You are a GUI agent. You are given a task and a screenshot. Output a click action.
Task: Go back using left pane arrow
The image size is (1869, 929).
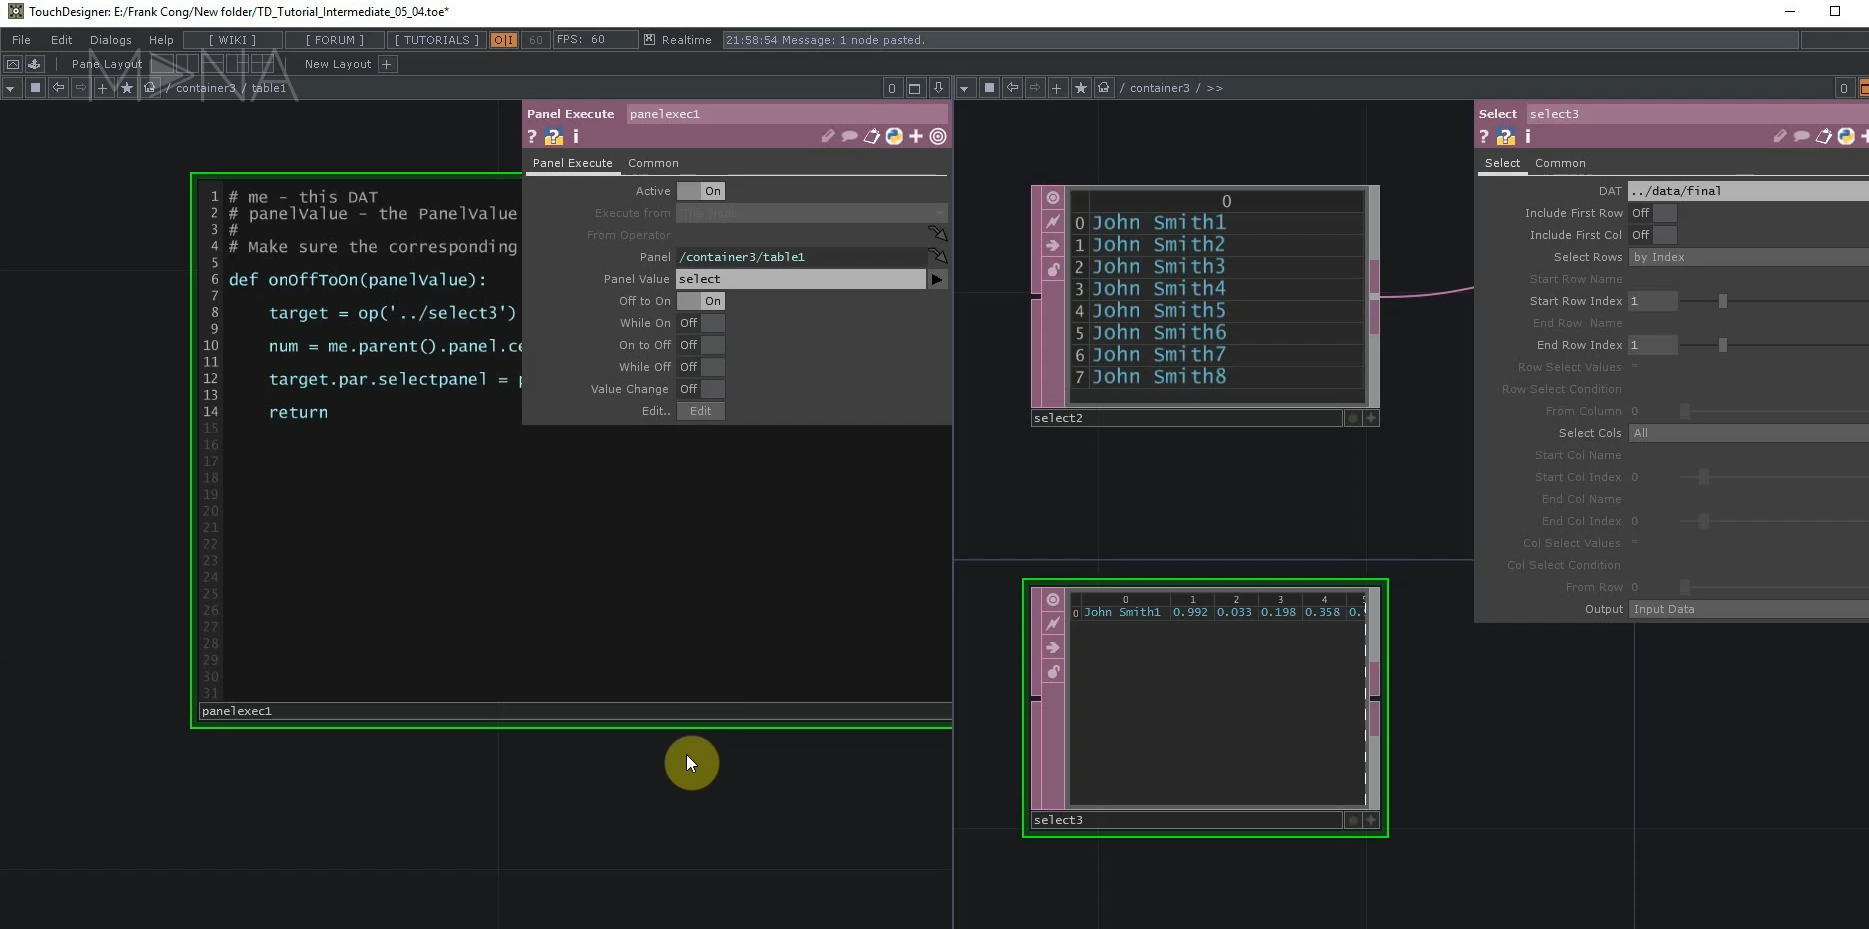point(58,88)
